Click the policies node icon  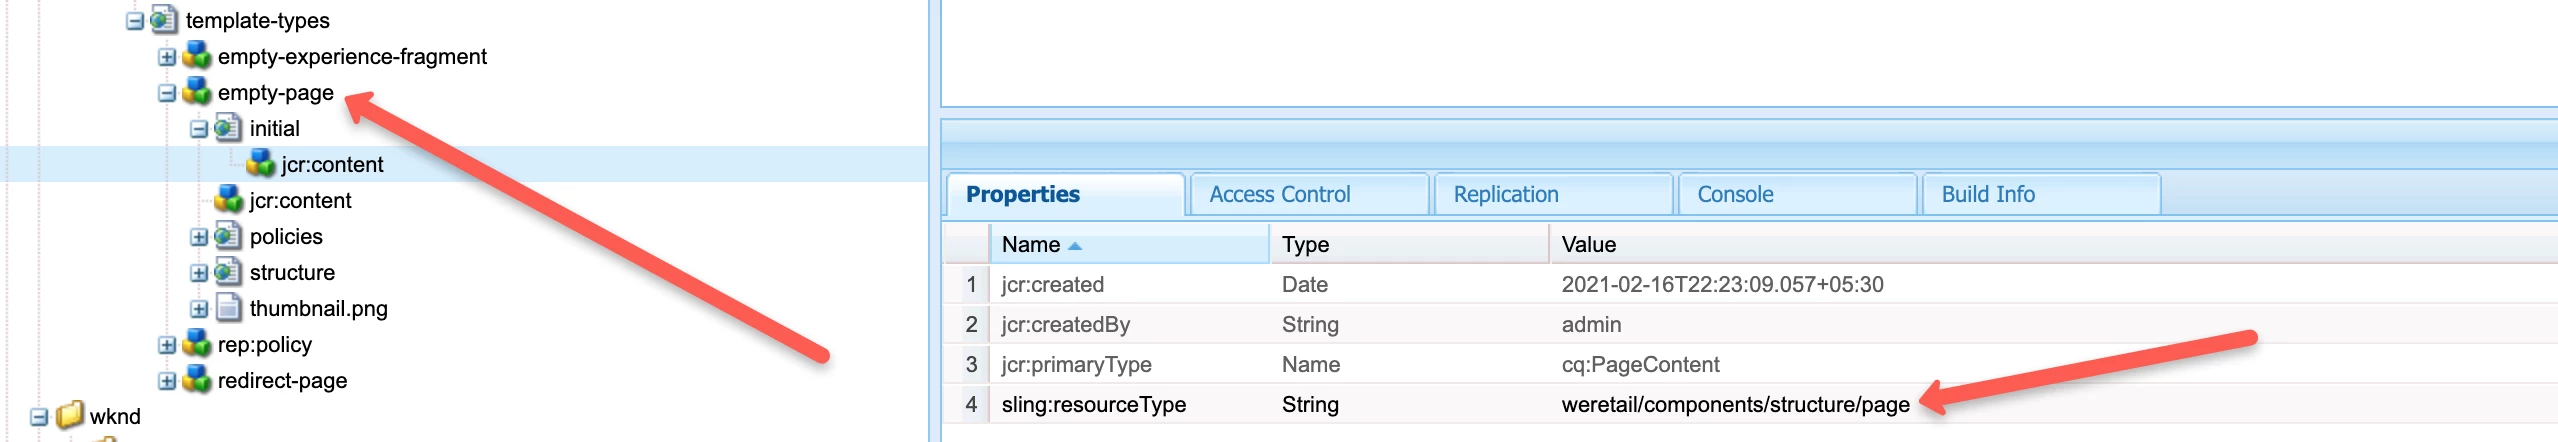point(229,236)
